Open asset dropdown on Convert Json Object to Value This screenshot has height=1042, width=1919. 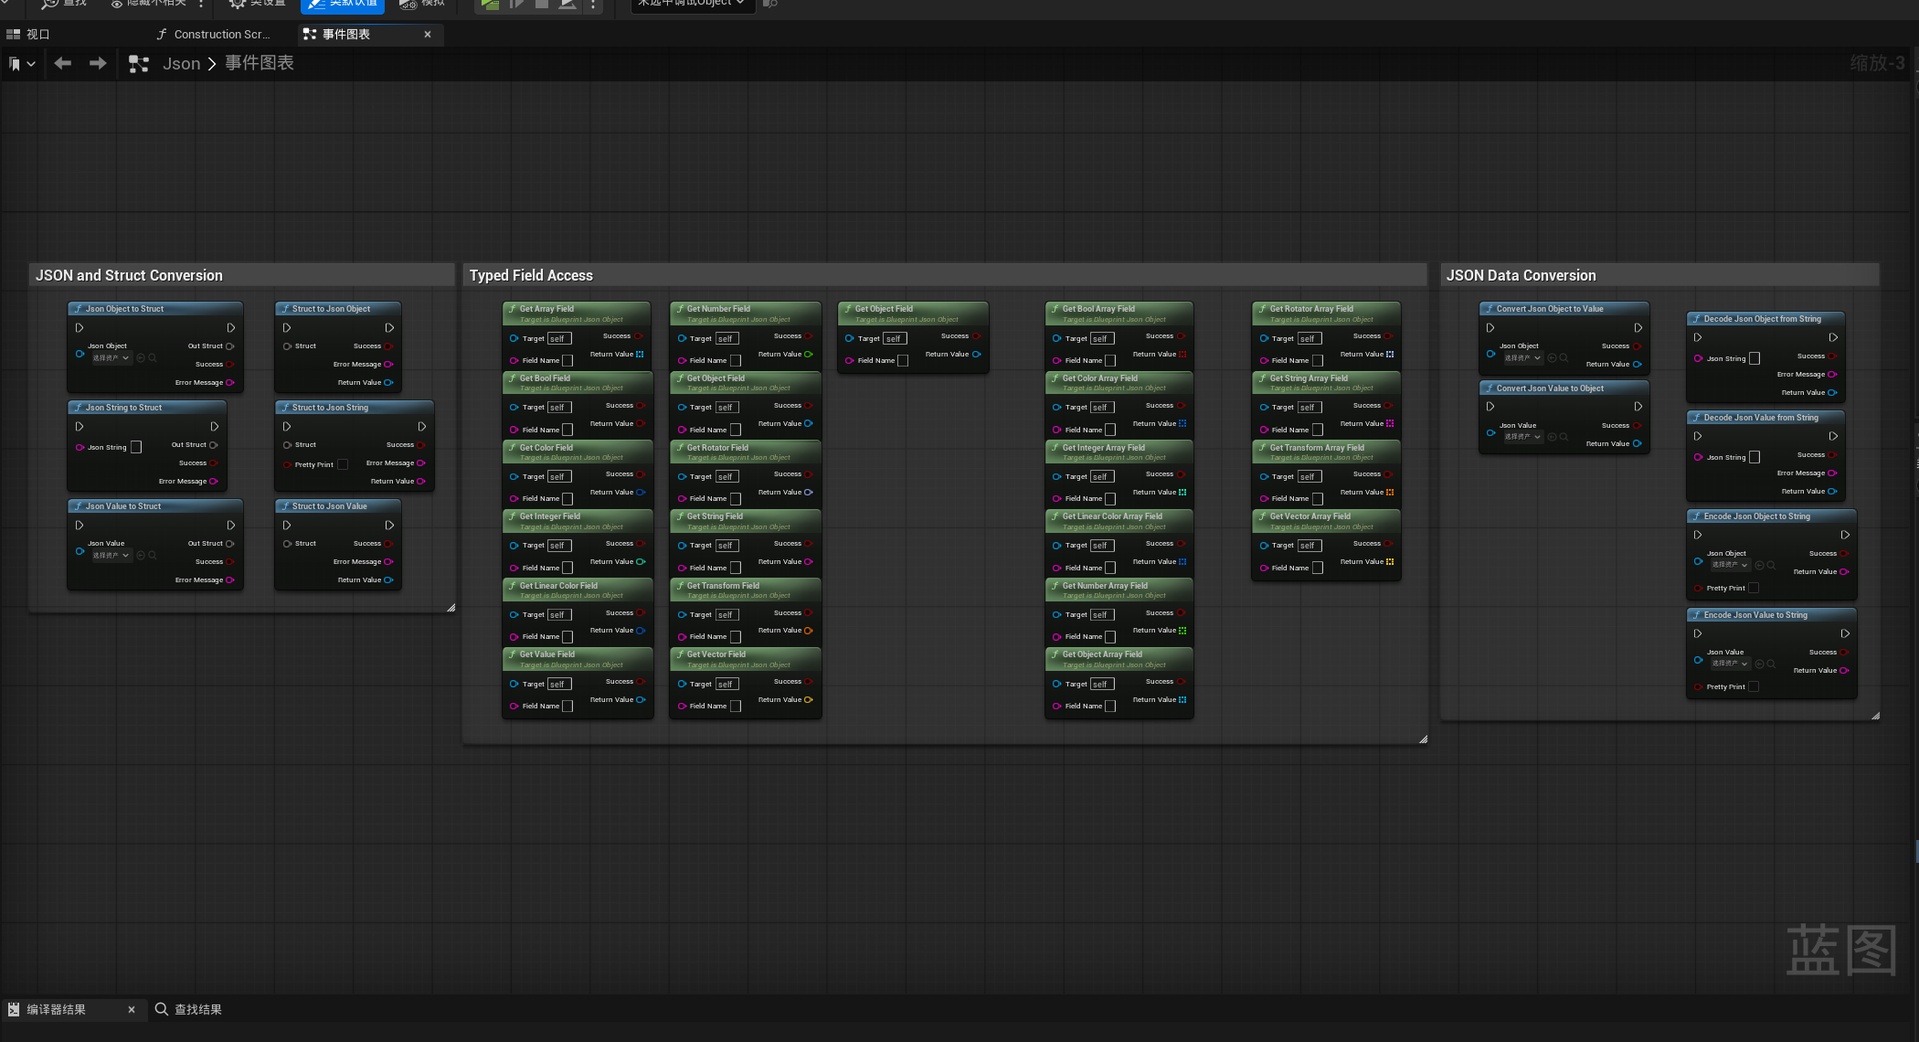[1522, 358]
